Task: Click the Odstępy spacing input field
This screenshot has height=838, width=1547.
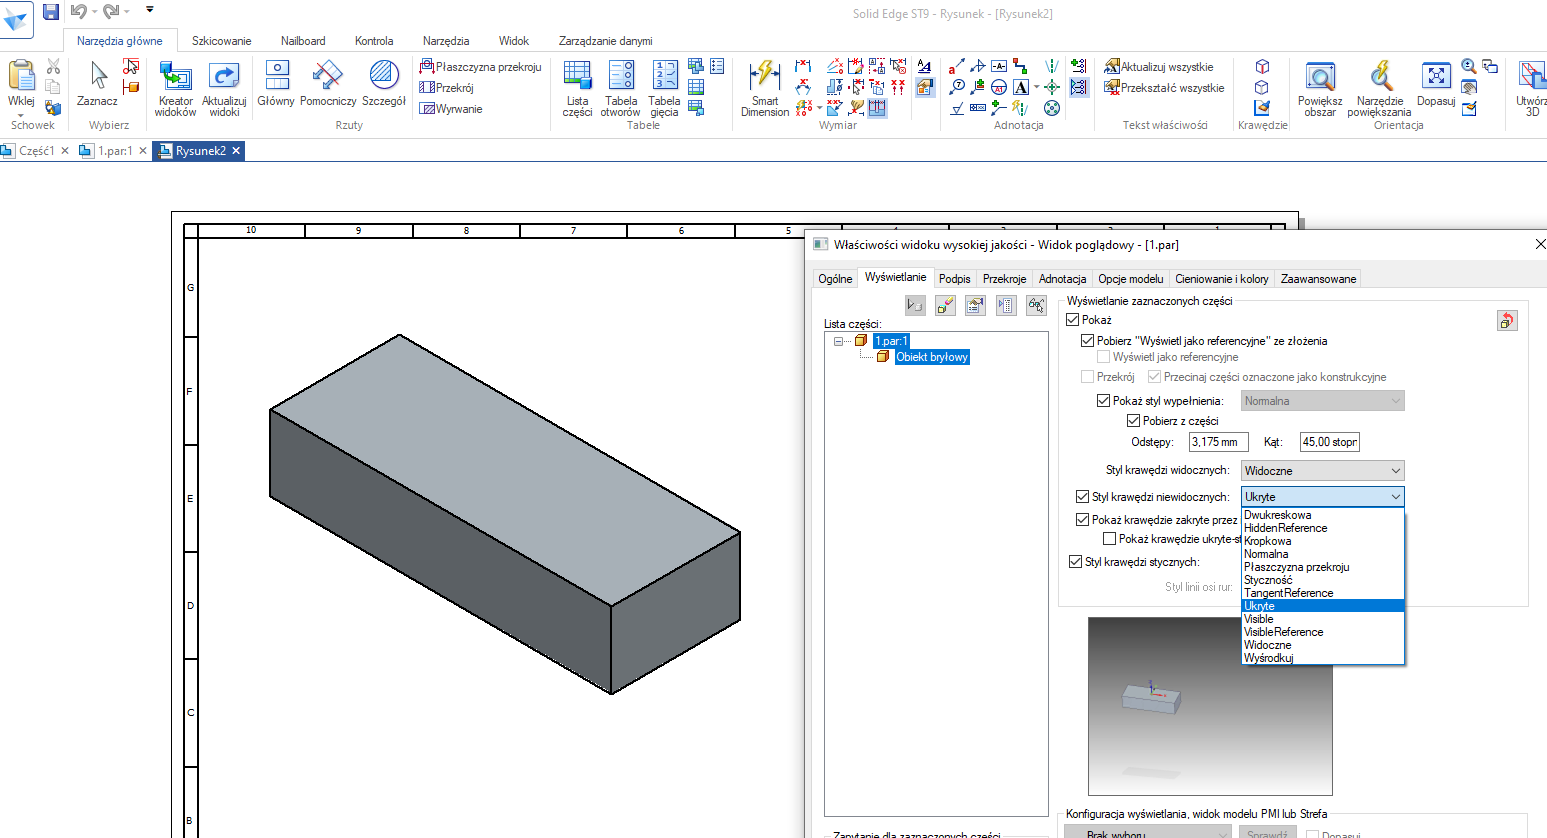Action: [1219, 442]
